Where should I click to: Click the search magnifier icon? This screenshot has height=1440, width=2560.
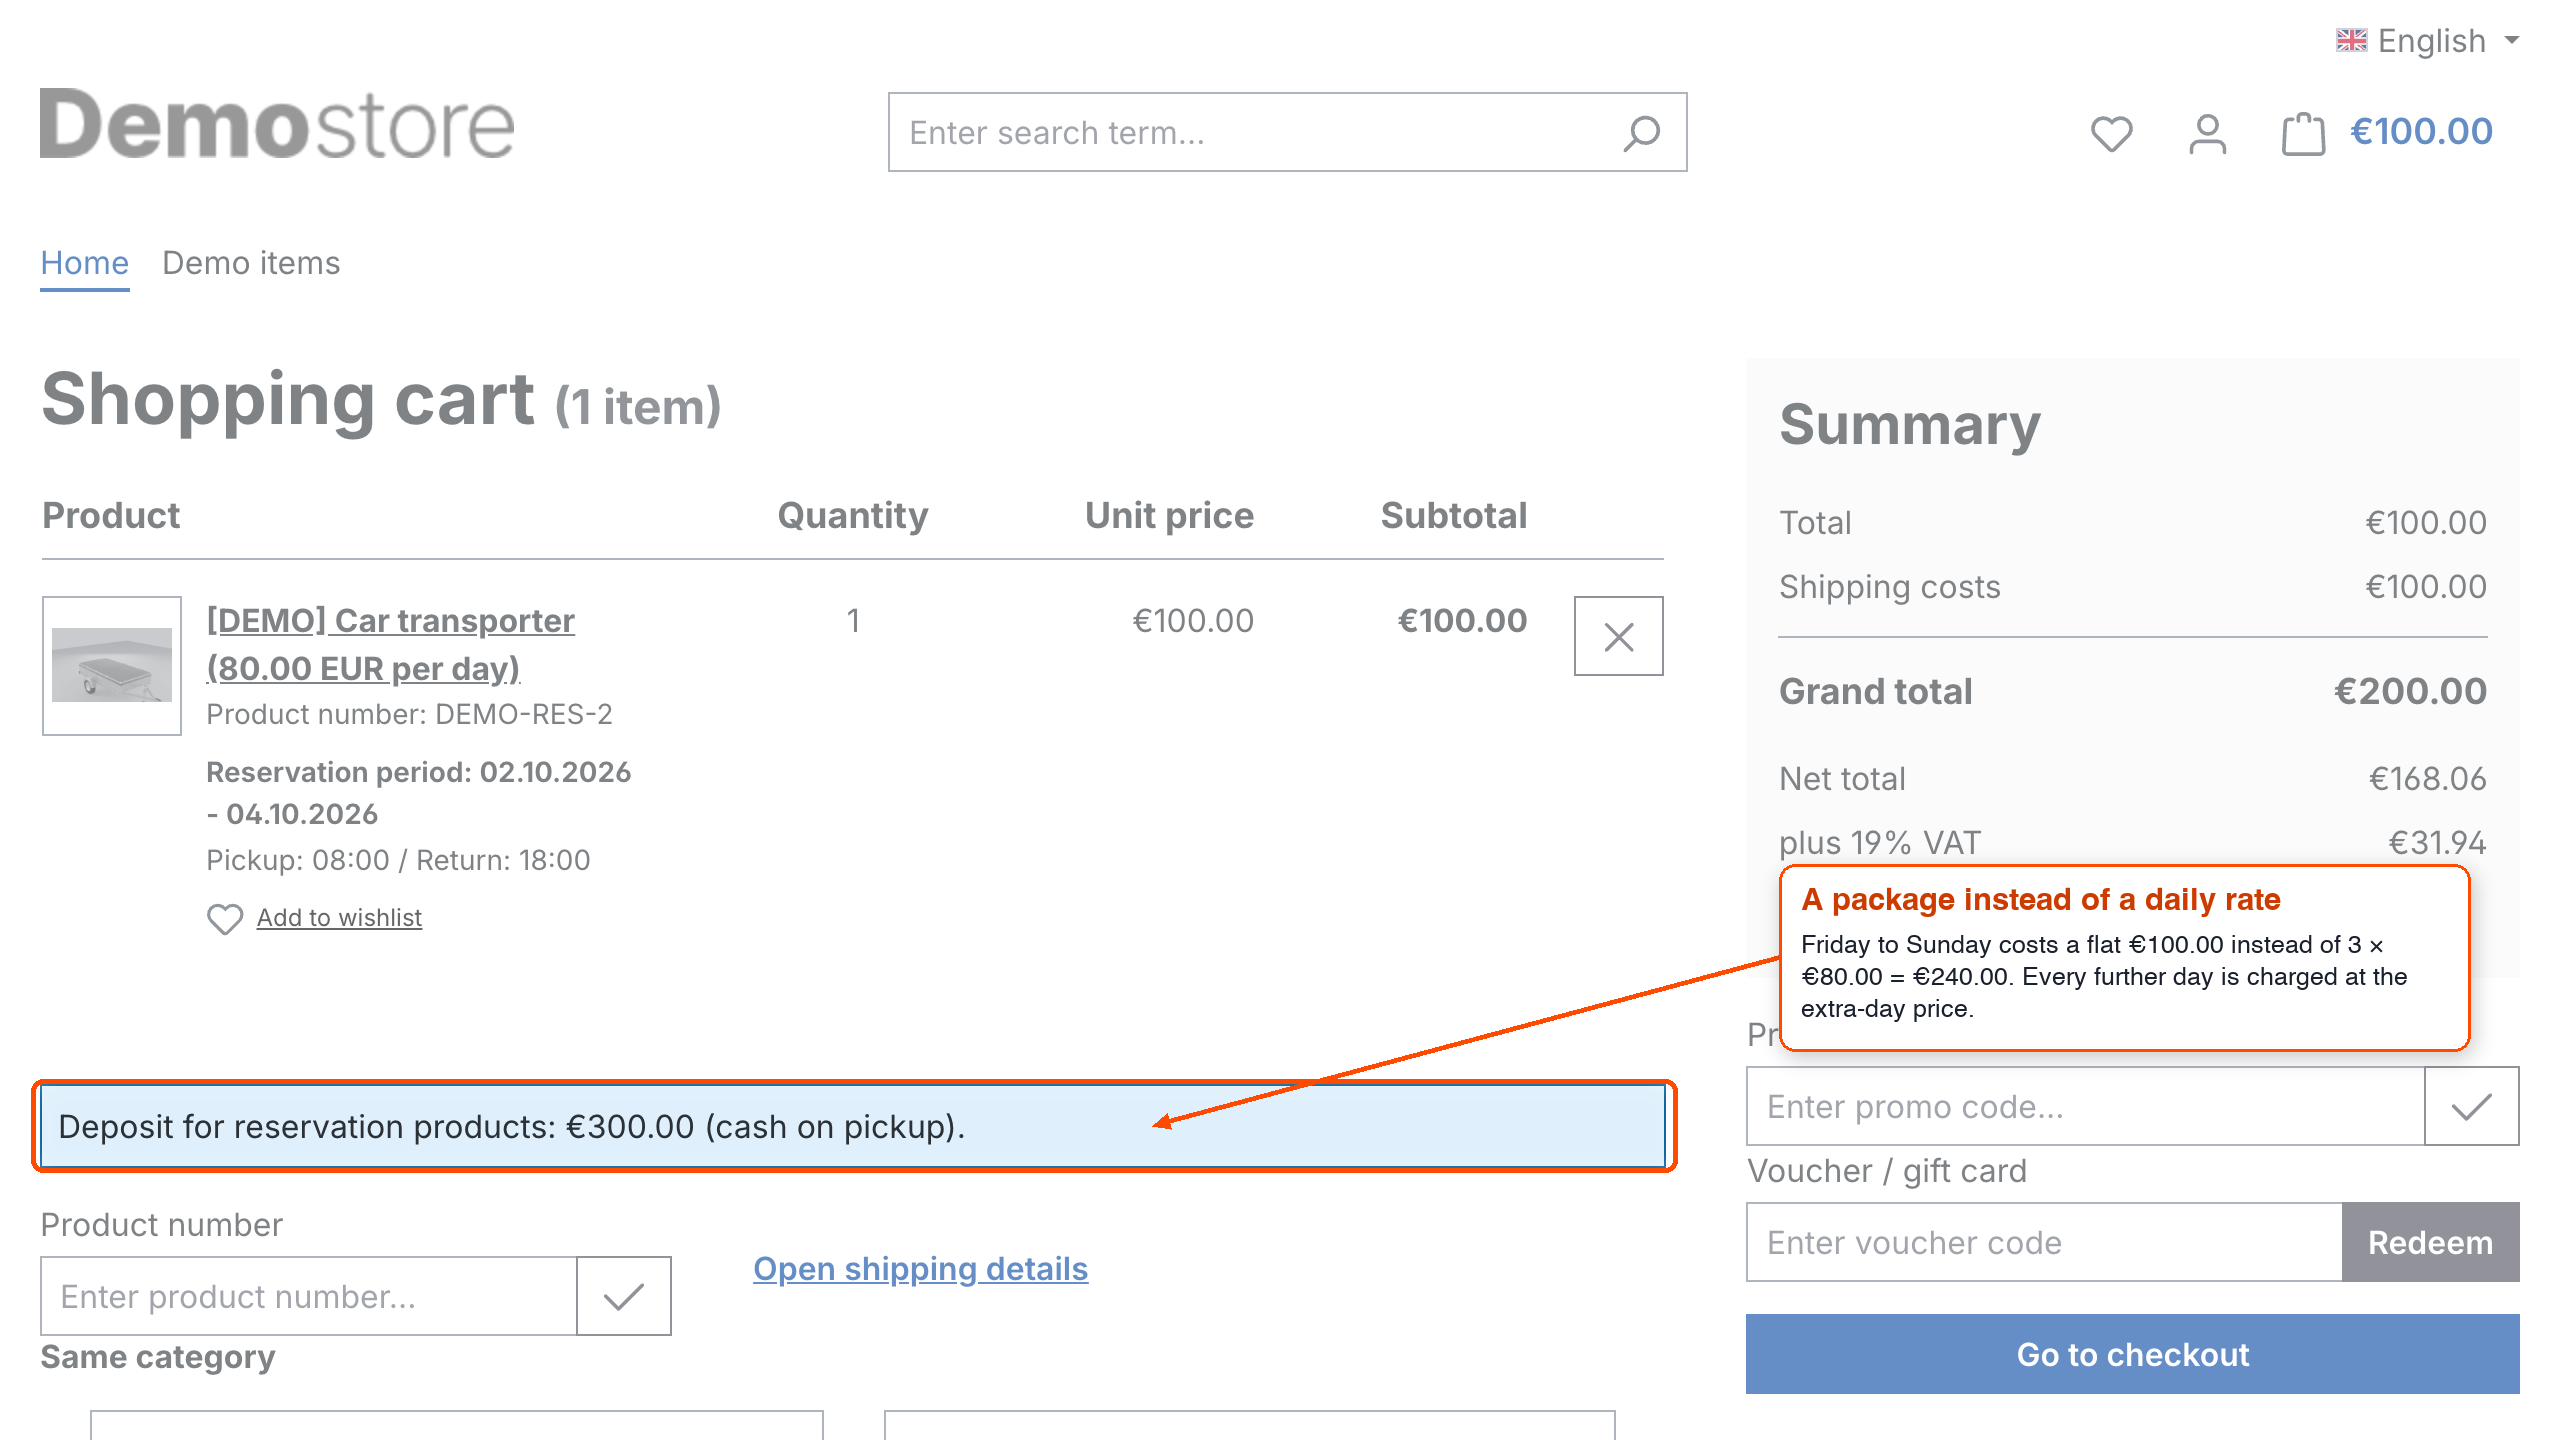(x=1641, y=133)
